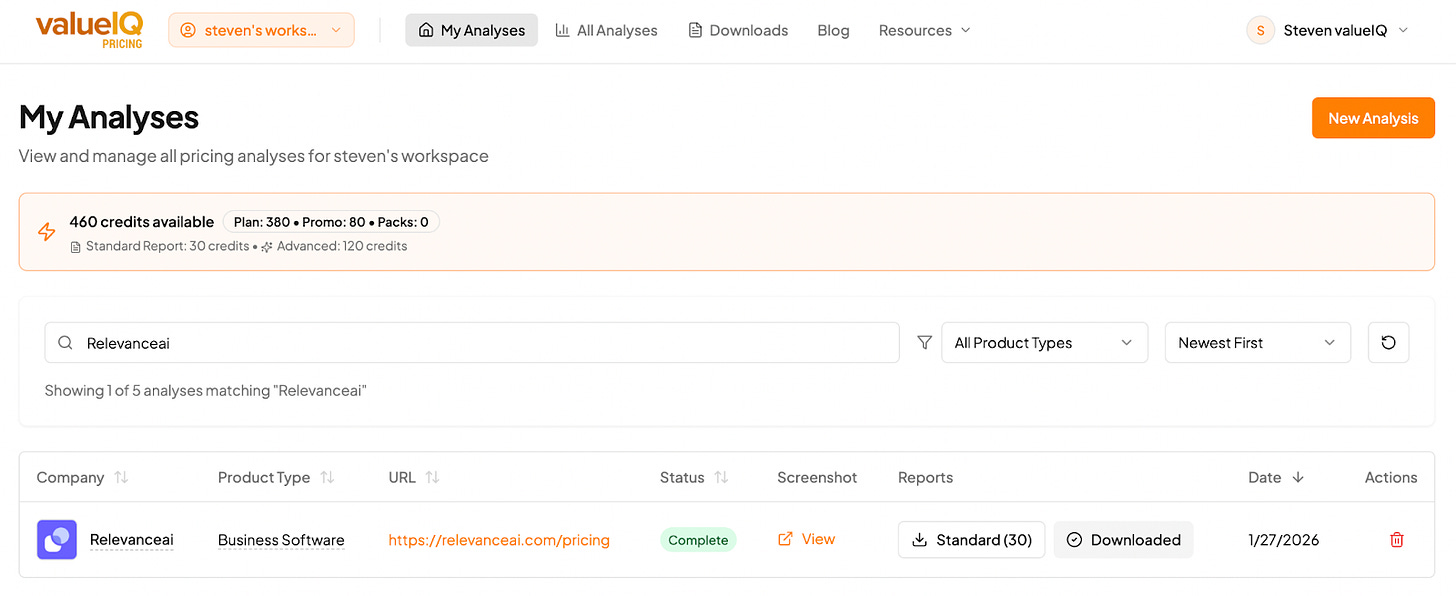Switch to the All Analyses tab

pos(606,30)
